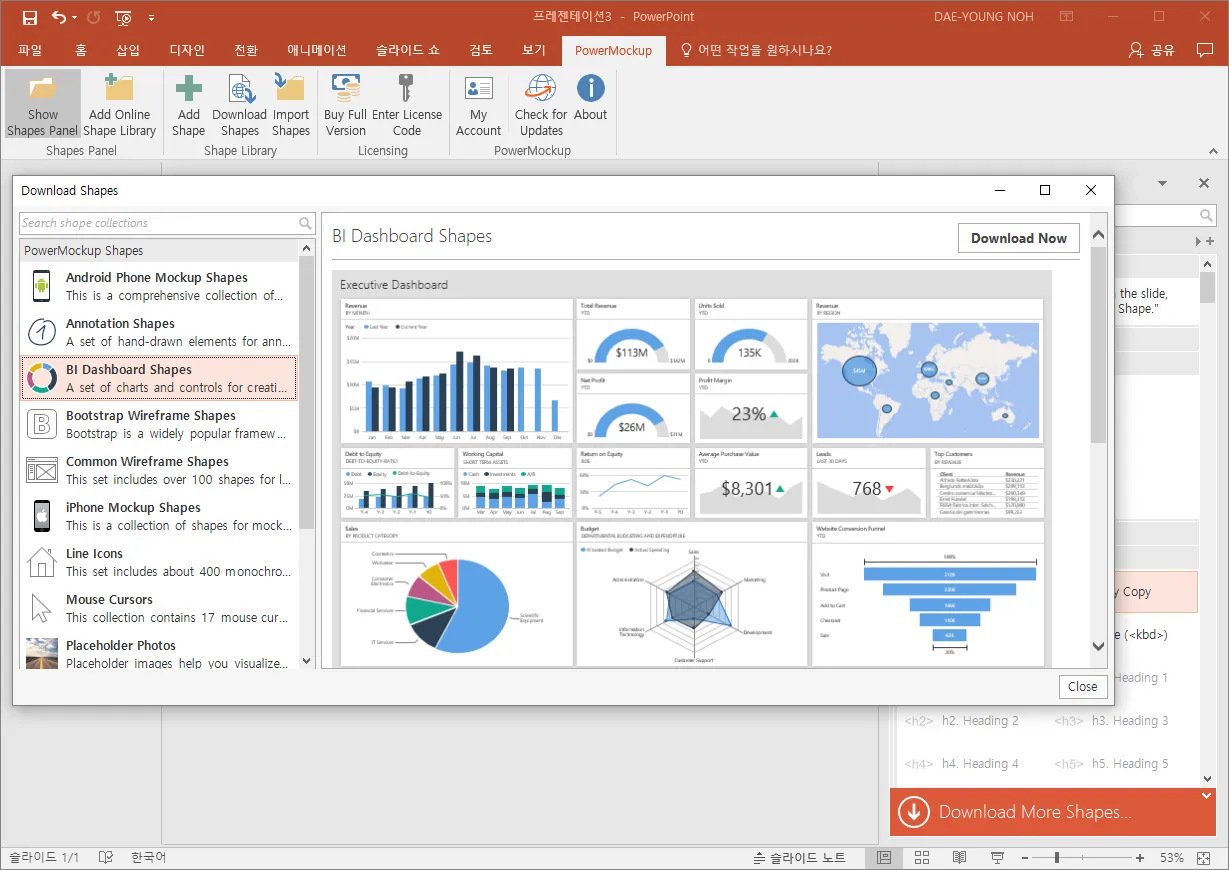This screenshot has height=870, width=1229.
Task: Open the My Account icon
Action: (478, 89)
